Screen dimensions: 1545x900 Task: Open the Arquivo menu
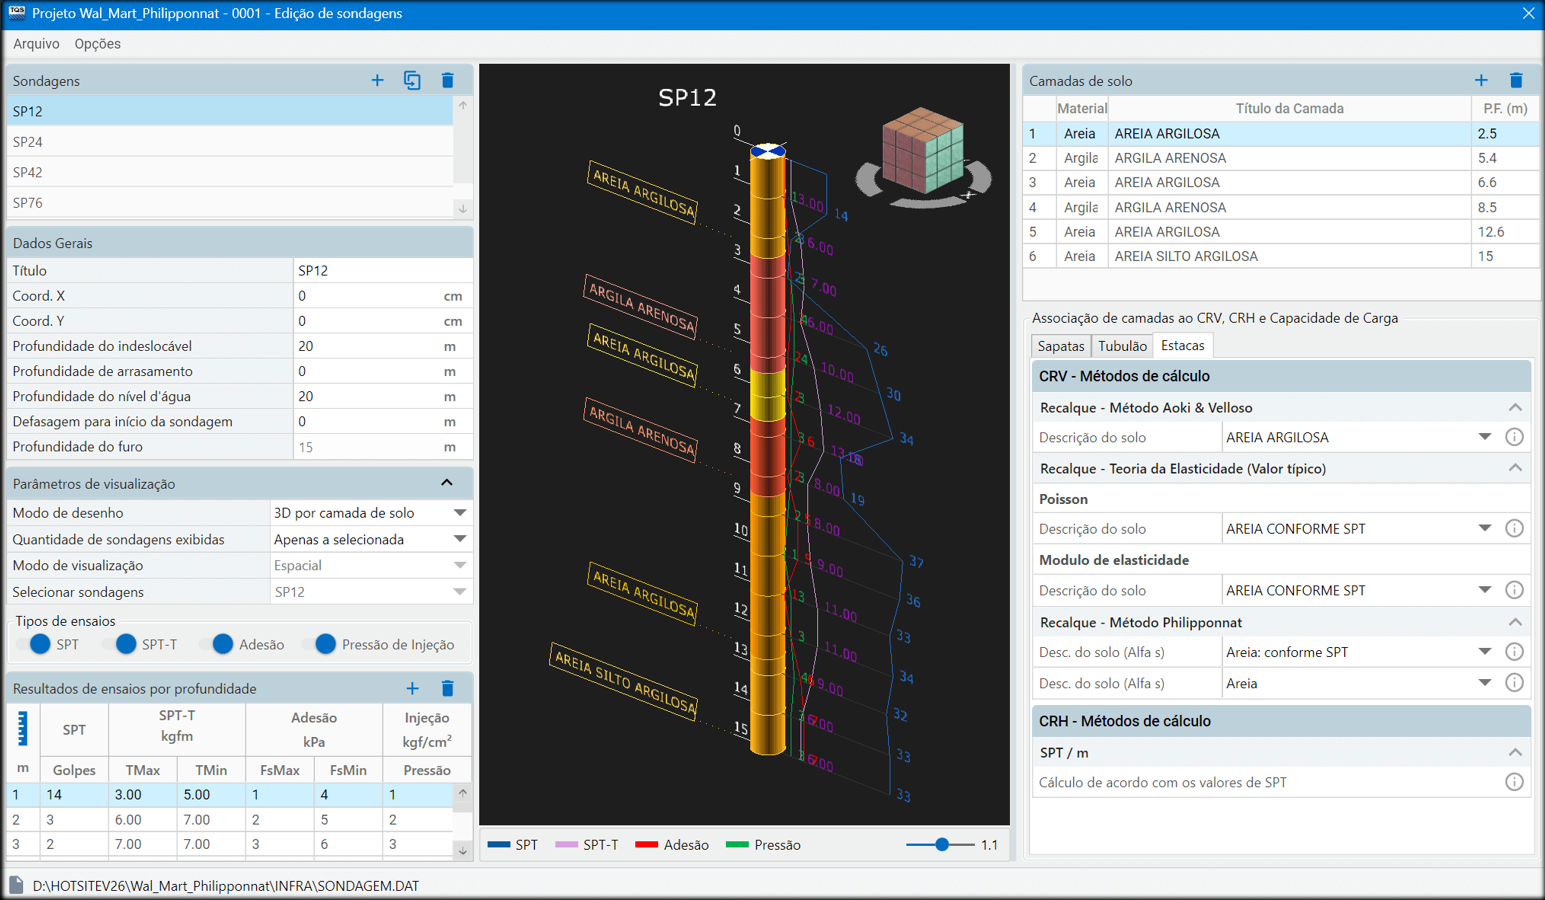tap(36, 44)
